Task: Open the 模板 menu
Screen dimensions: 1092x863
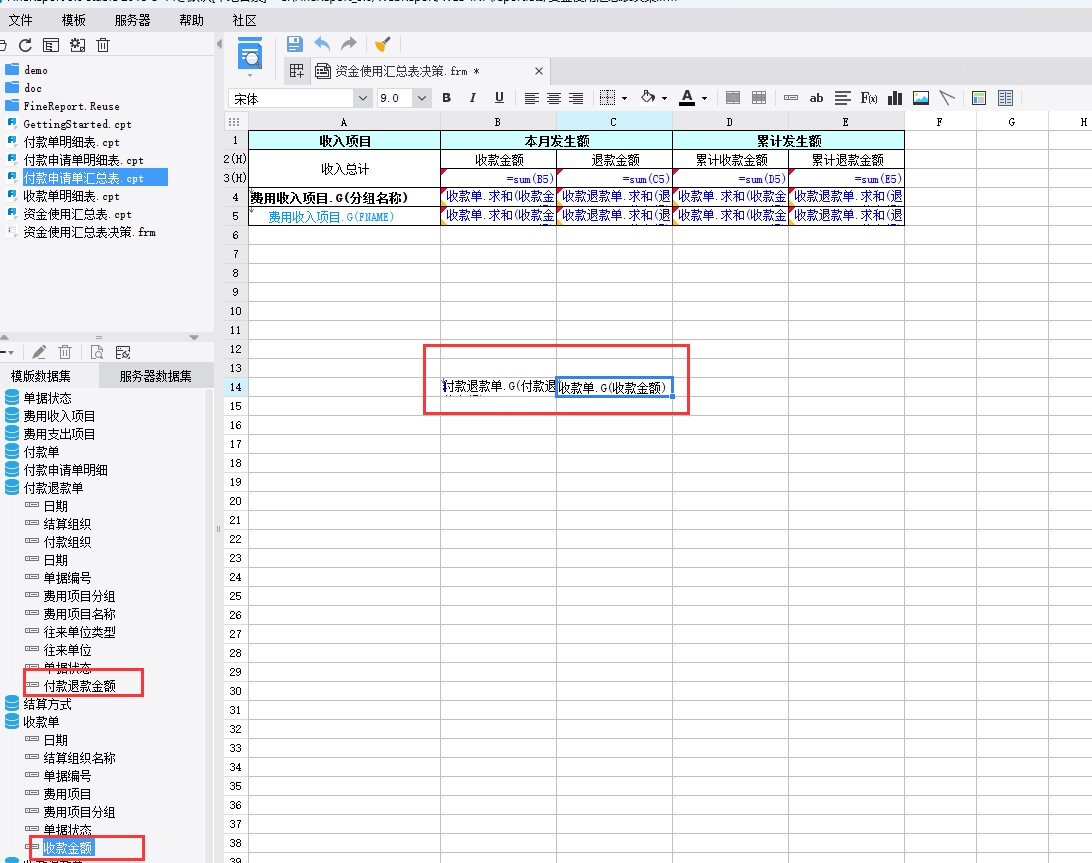Action: coord(73,20)
